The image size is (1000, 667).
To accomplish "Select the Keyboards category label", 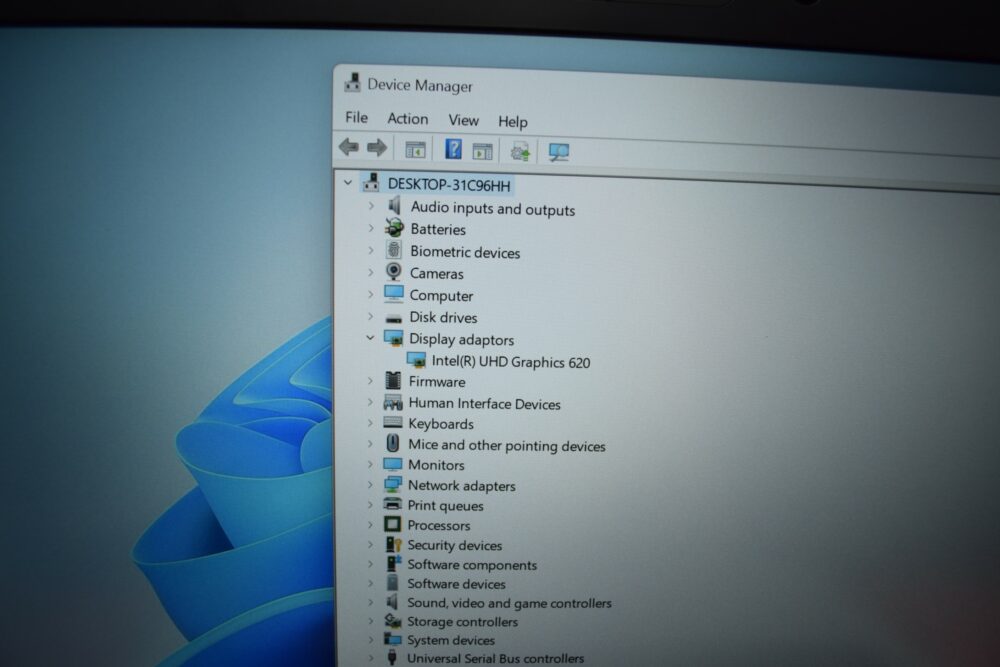I will [x=441, y=424].
